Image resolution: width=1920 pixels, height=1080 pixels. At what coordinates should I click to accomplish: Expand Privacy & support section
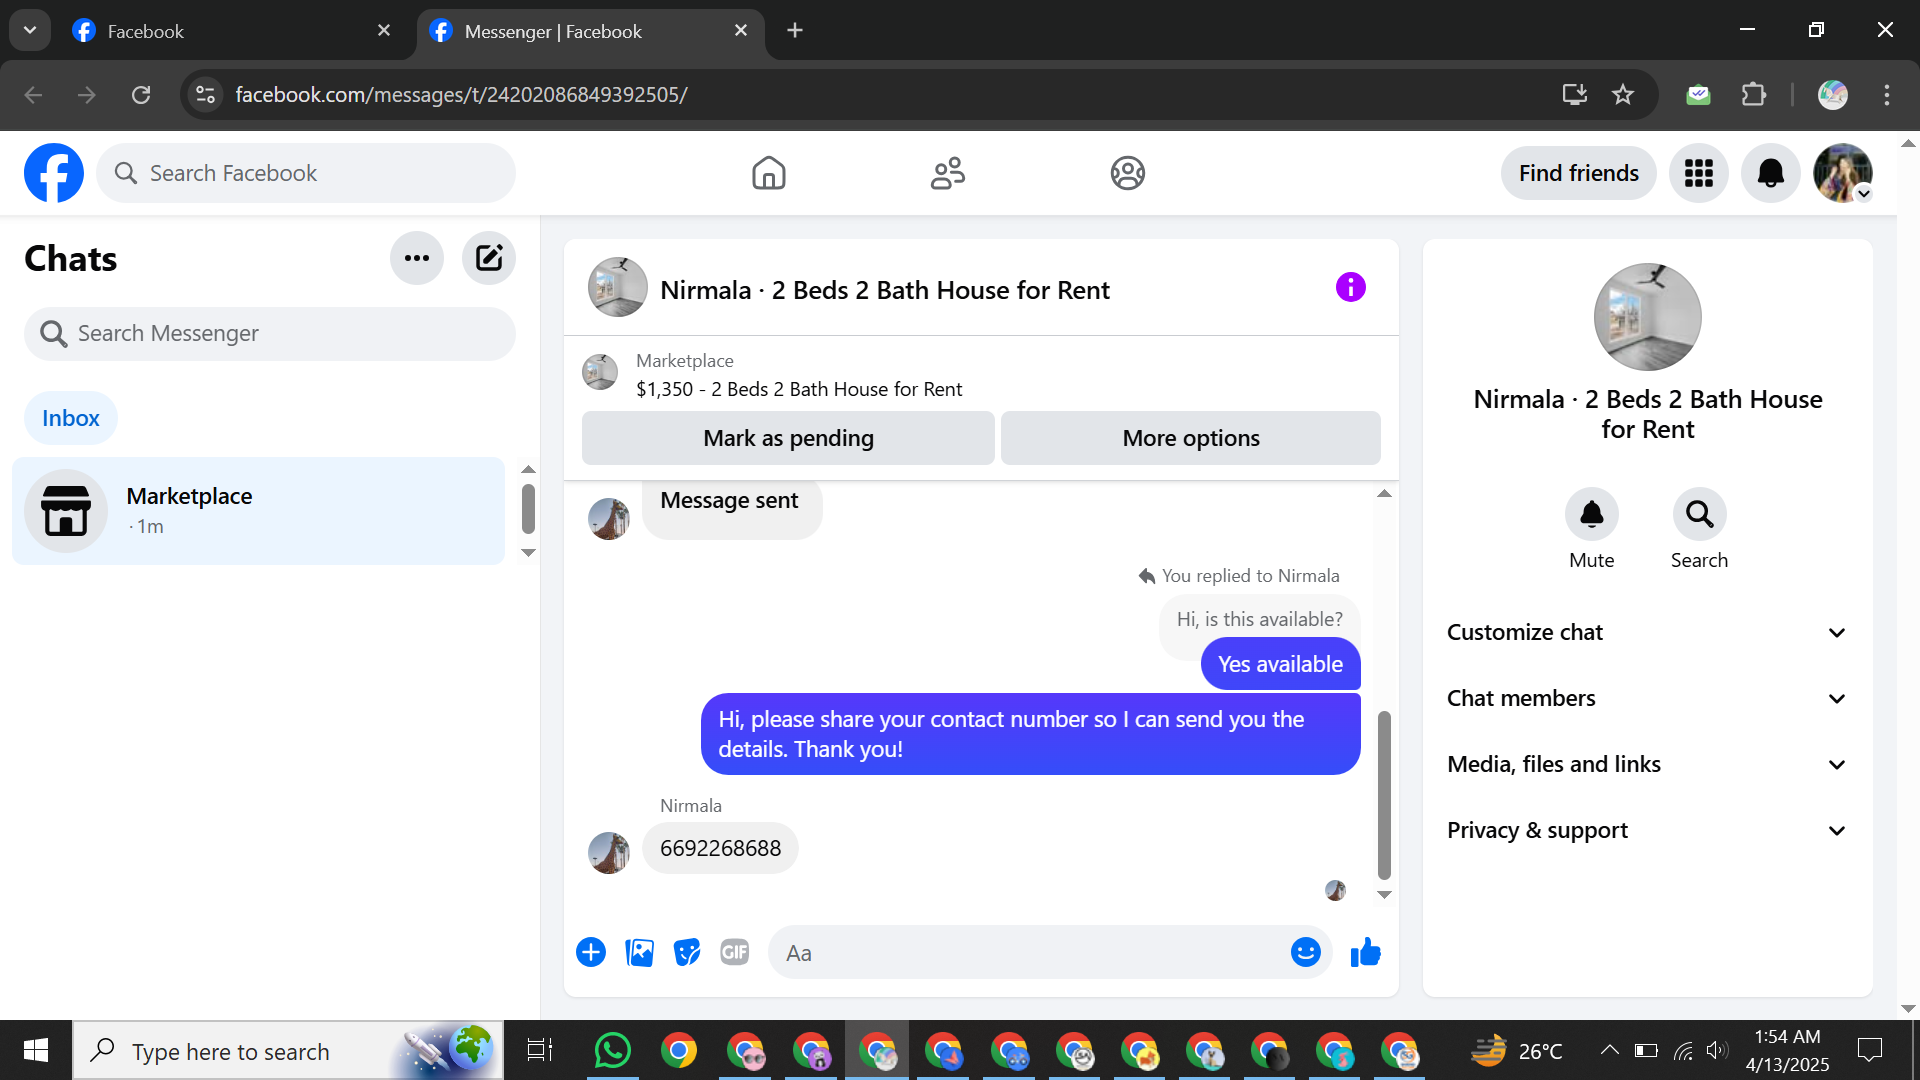[x=1647, y=830]
